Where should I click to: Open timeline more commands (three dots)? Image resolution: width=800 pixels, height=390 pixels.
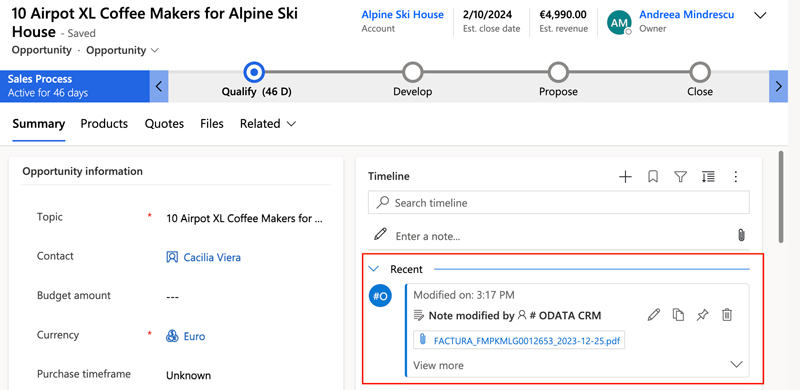click(735, 177)
